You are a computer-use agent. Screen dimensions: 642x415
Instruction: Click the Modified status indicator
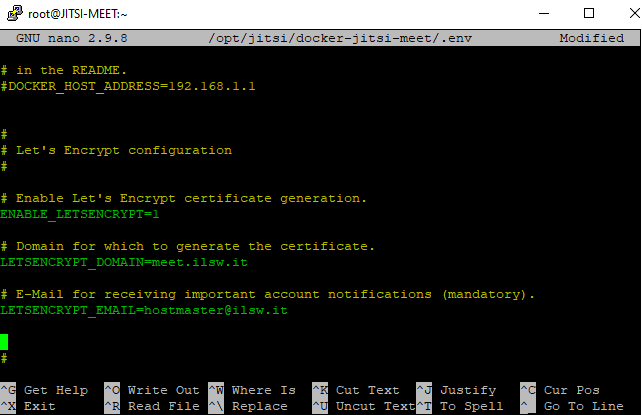[x=592, y=38]
